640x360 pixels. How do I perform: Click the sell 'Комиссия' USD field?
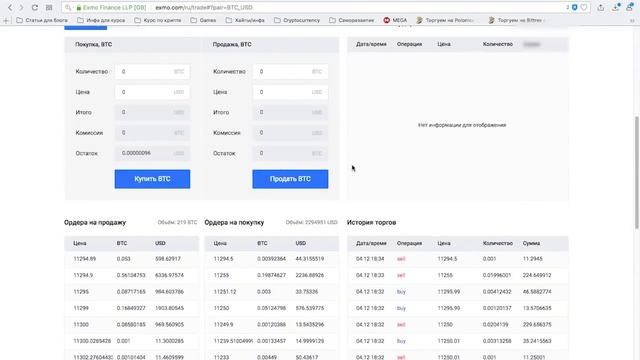click(x=290, y=133)
